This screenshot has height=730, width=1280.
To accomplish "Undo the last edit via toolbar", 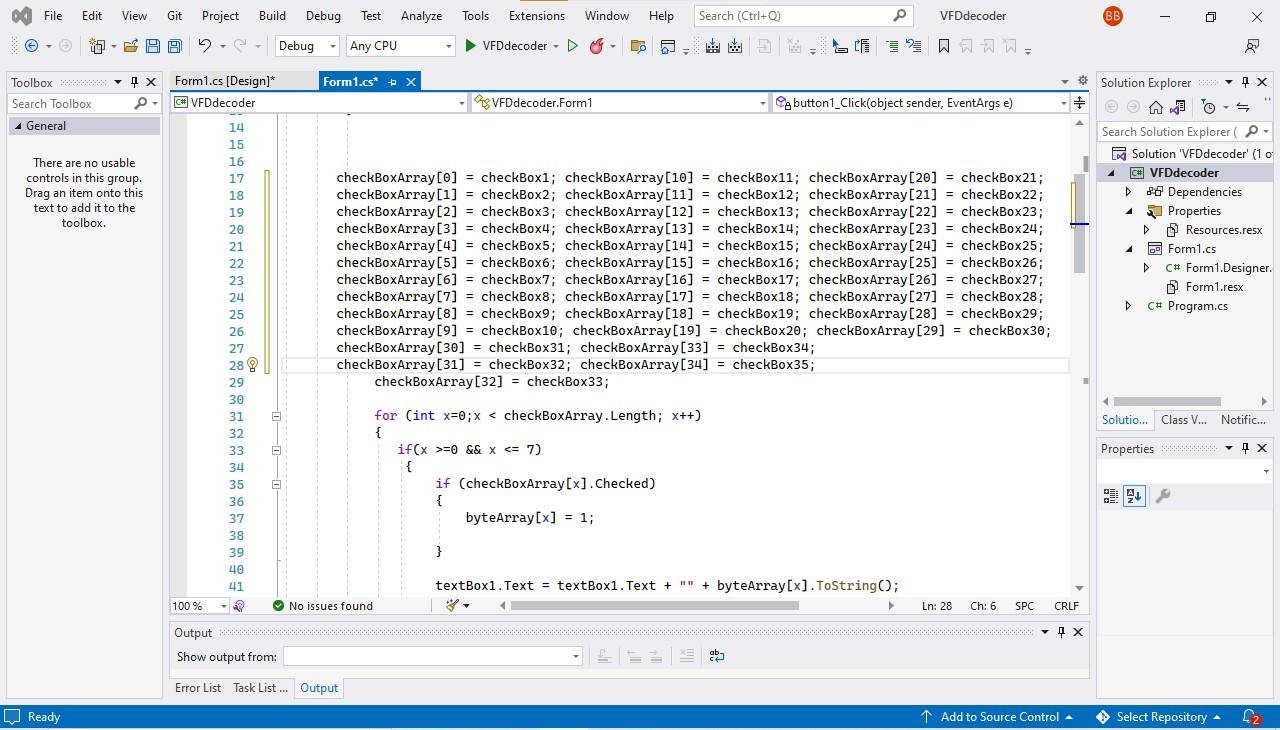I will tap(204, 46).
